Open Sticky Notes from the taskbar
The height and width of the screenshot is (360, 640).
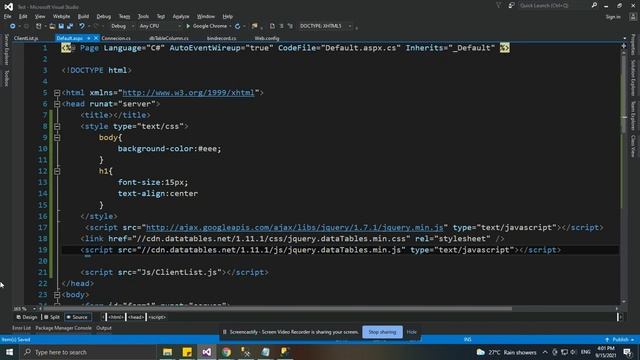(x=187, y=352)
